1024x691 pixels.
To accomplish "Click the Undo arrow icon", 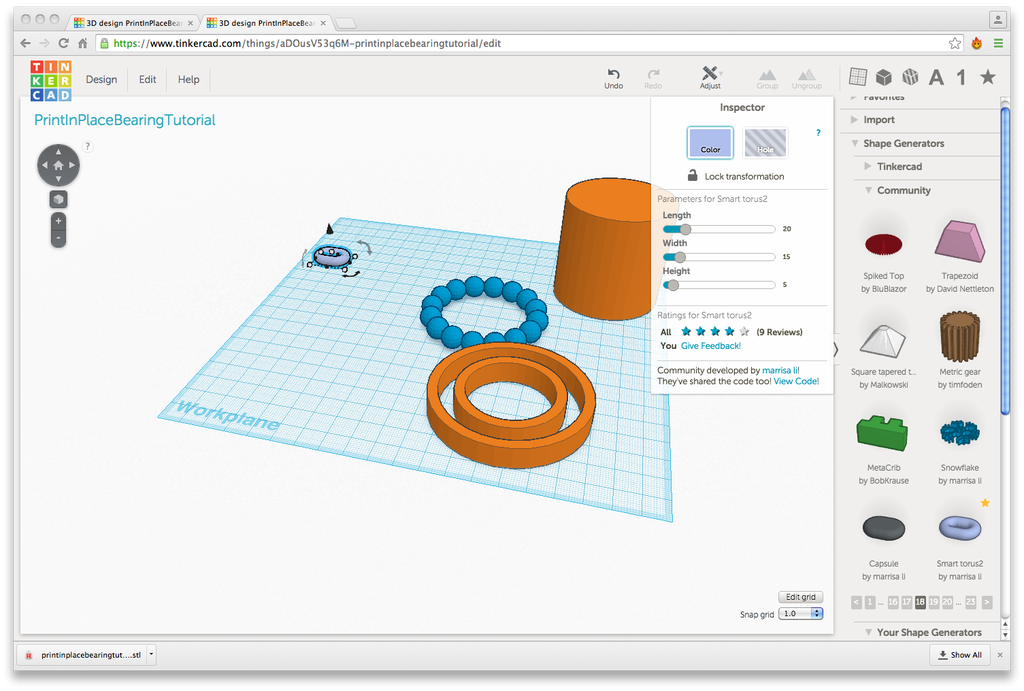I will 613,74.
